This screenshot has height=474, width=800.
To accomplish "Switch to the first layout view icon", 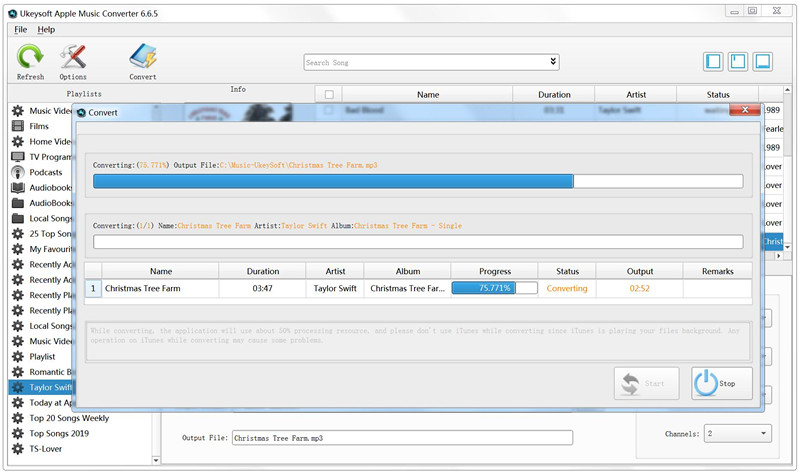I will [x=713, y=62].
